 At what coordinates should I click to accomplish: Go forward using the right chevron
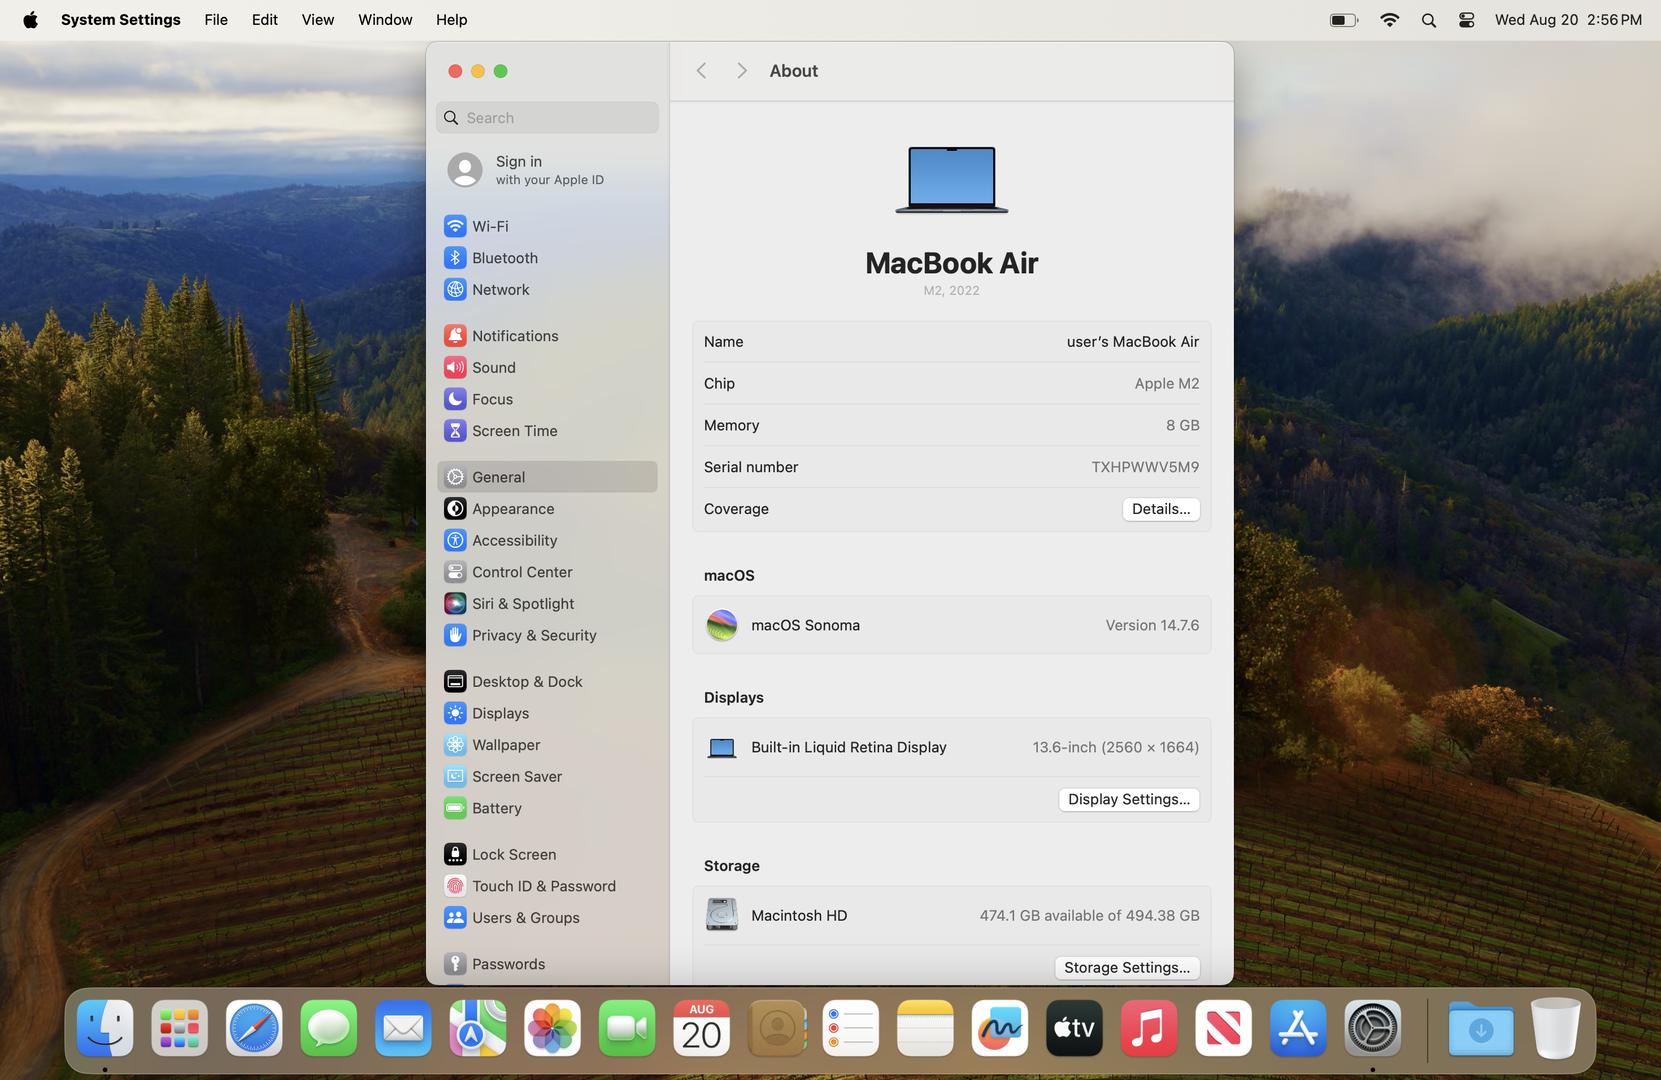[741, 71]
